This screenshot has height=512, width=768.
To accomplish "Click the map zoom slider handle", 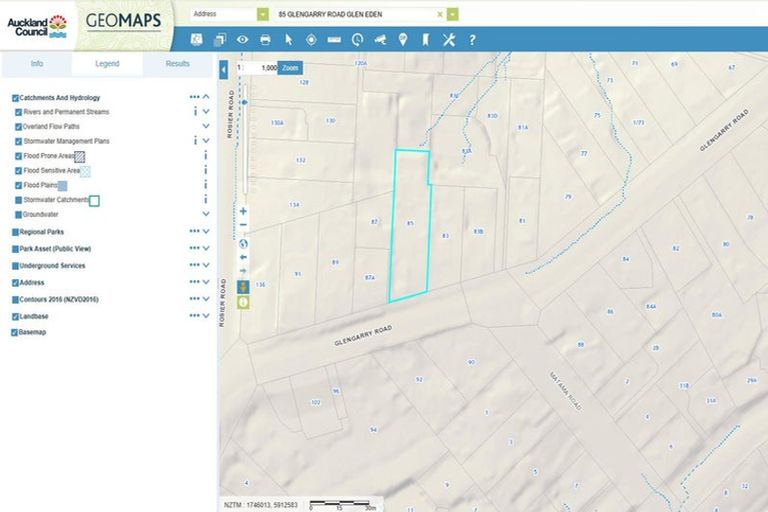I will [243, 102].
